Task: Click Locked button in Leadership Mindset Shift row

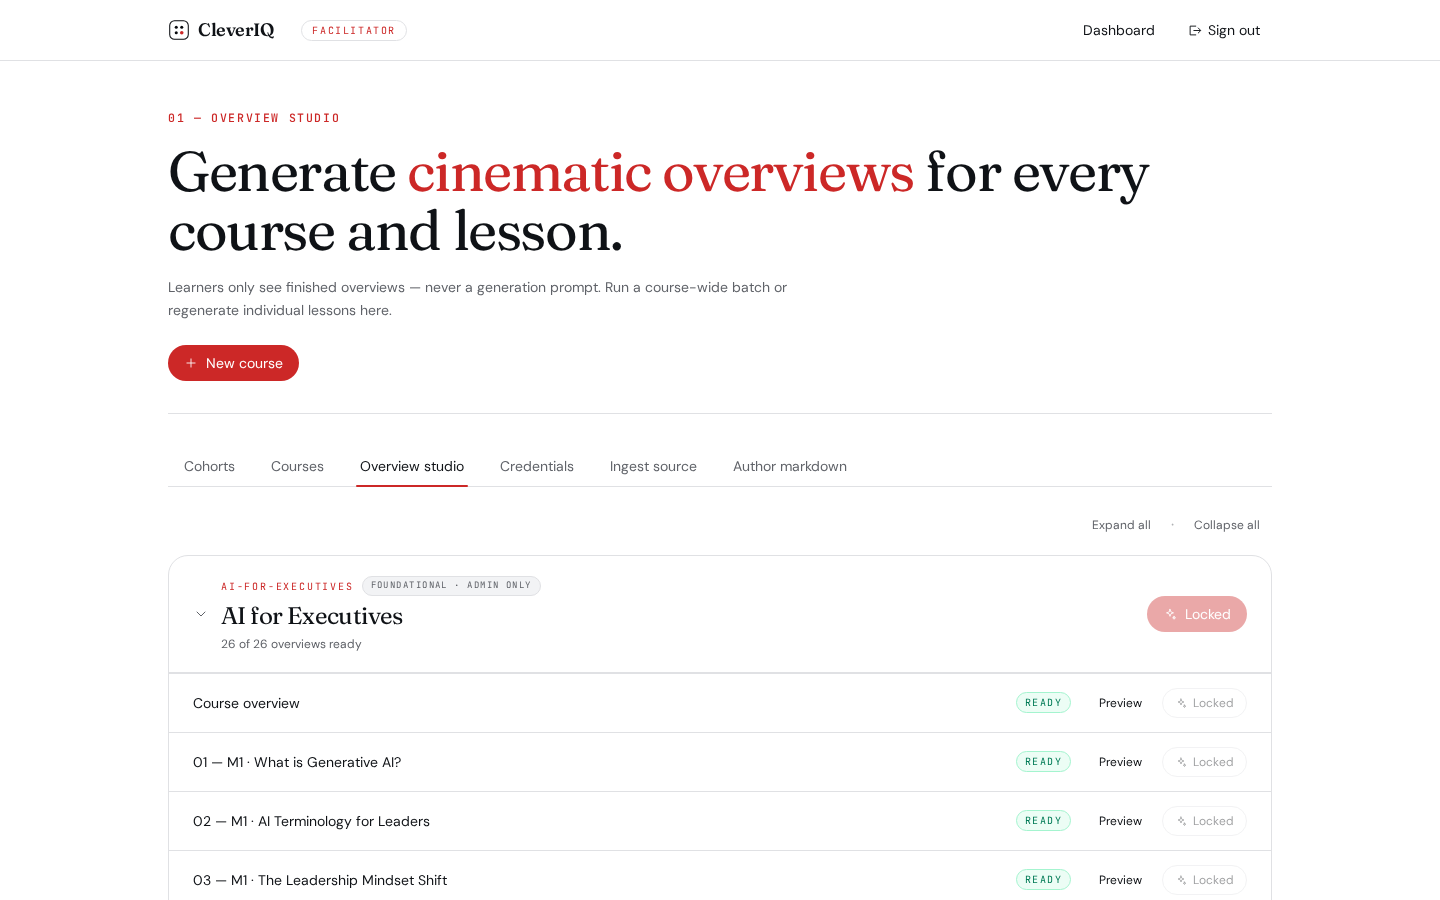Action: 1204,880
